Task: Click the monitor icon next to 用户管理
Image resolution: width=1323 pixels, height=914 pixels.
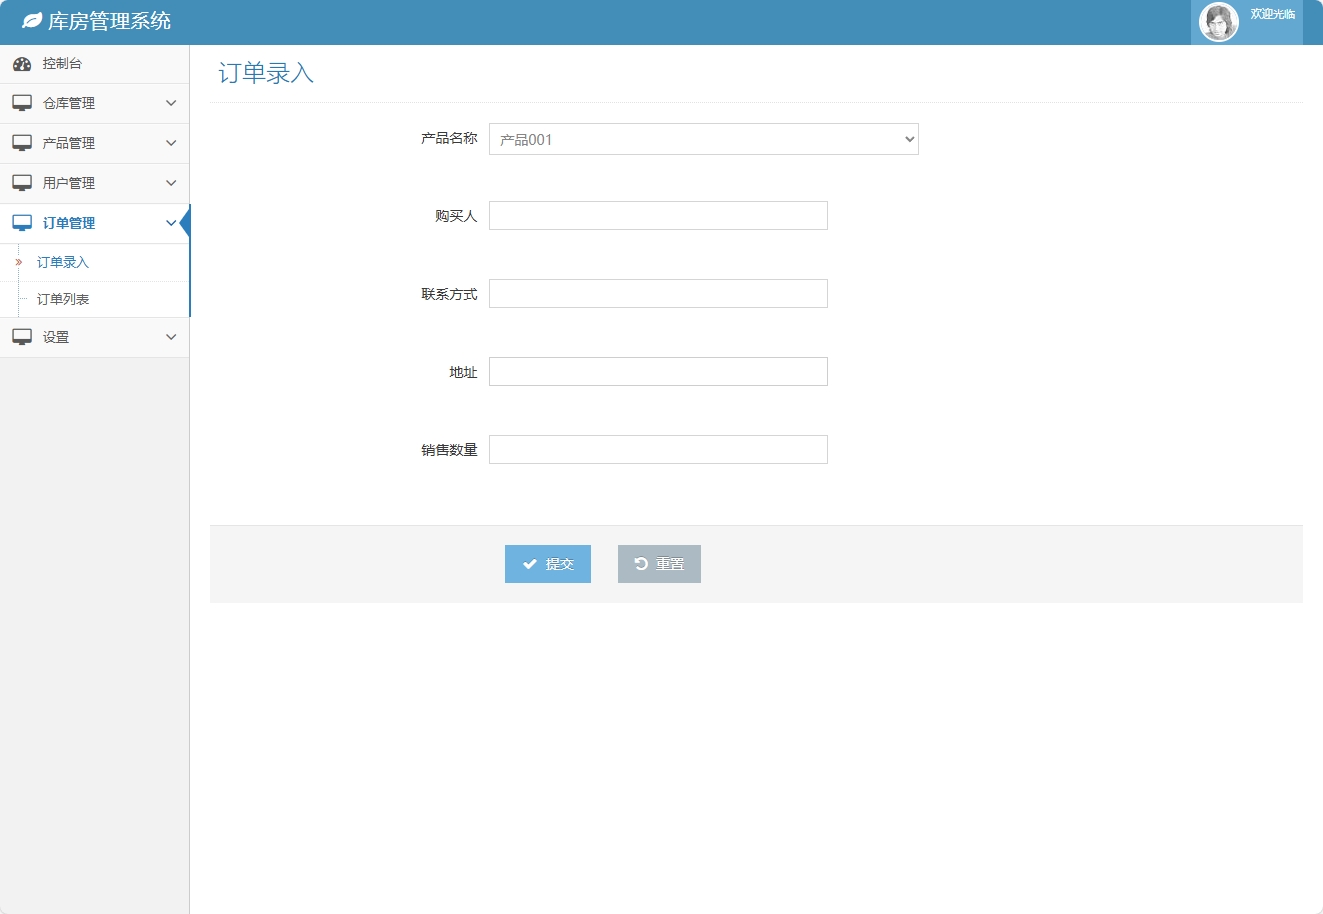Action: pyautogui.click(x=22, y=182)
